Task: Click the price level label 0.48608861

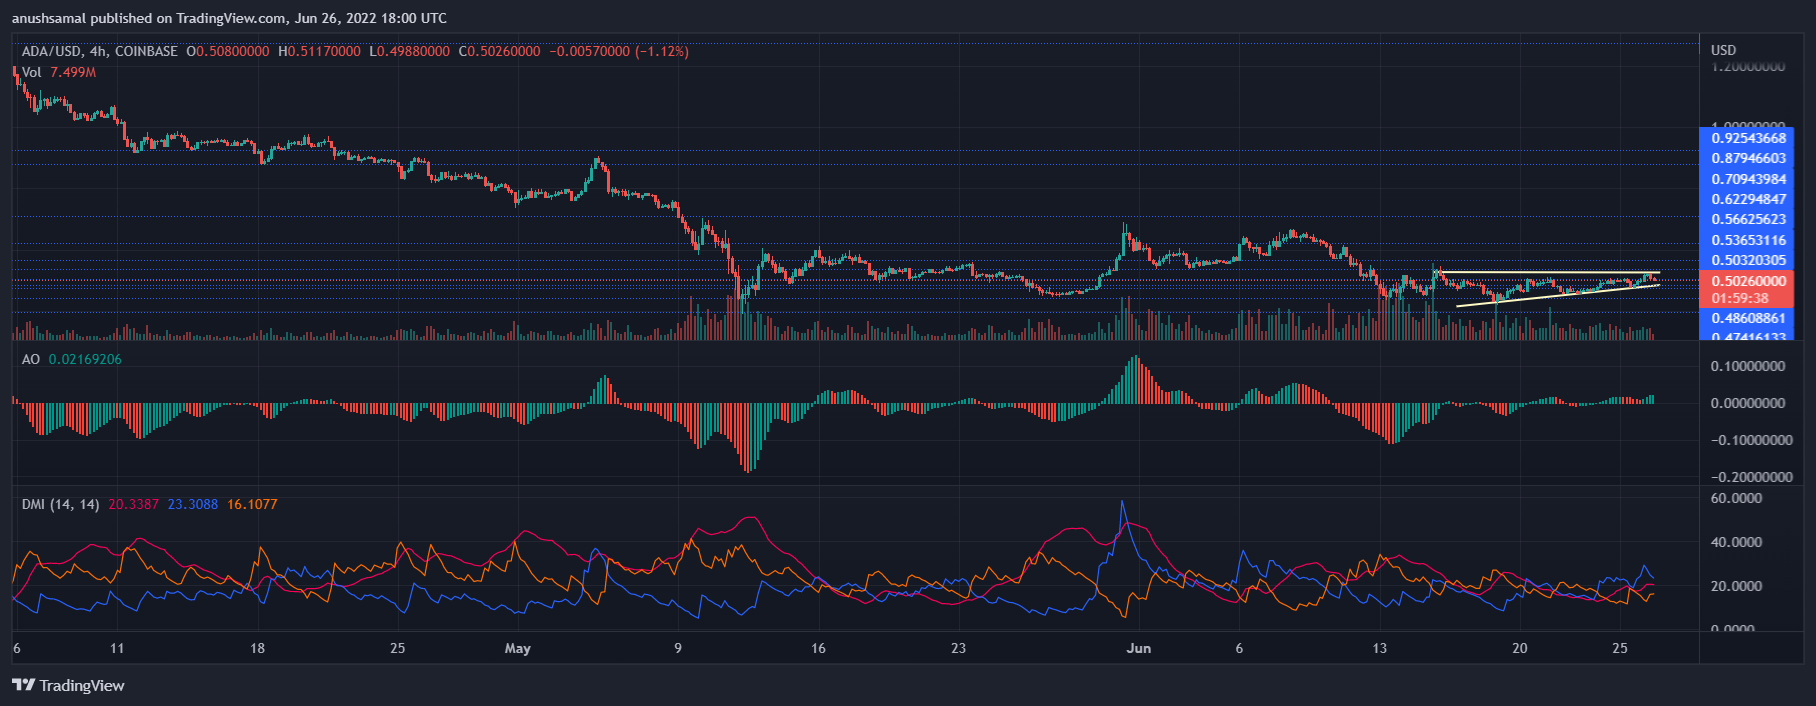Action: tap(1748, 318)
